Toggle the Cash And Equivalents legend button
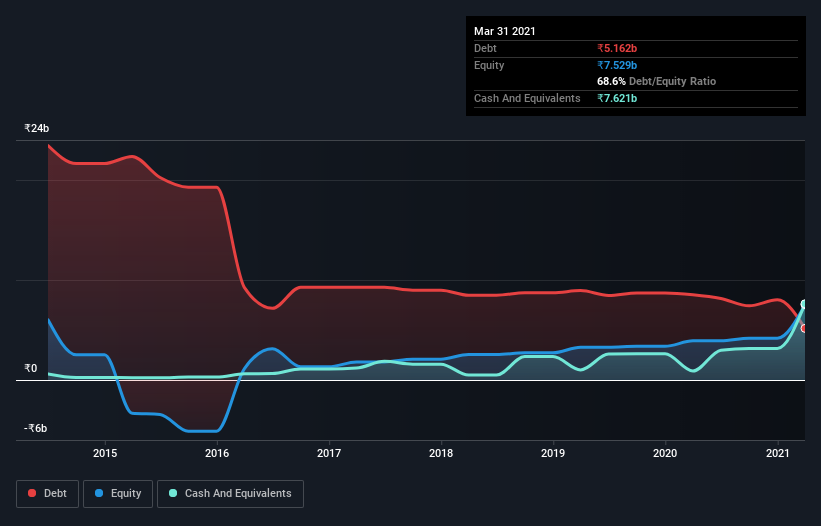 click(x=230, y=494)
